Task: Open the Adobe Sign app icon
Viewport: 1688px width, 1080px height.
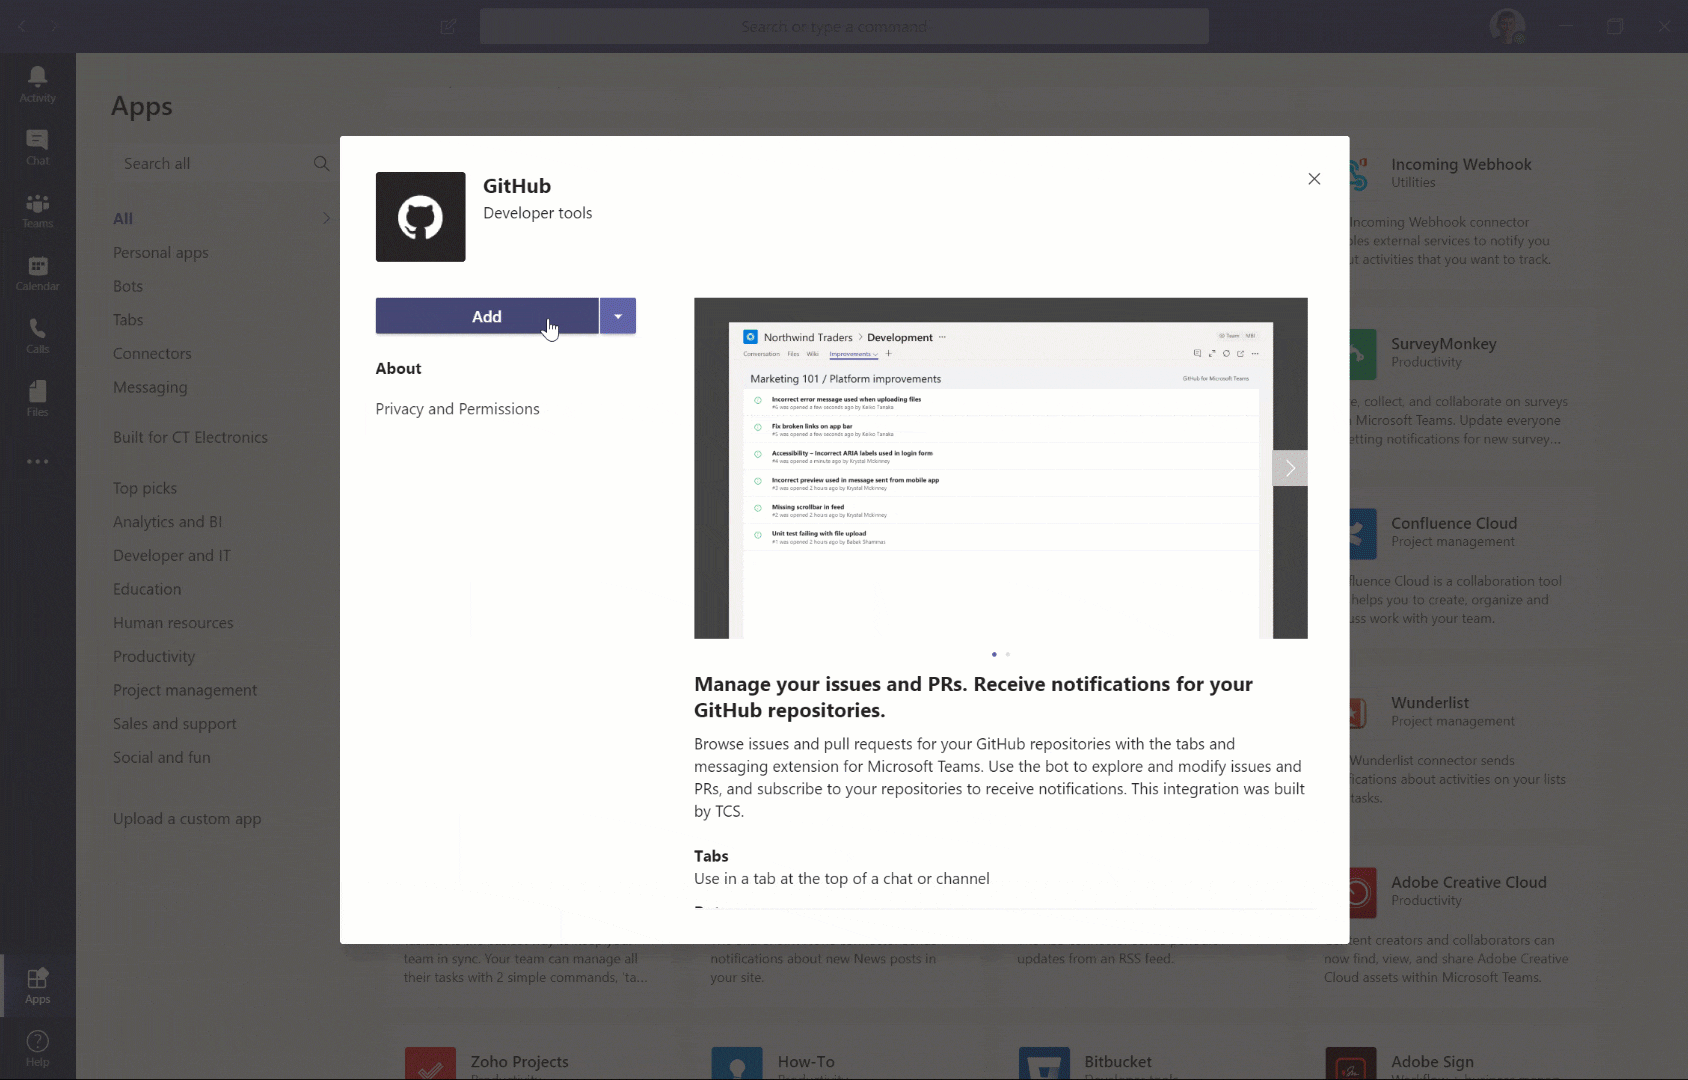Action: 1351,1063
